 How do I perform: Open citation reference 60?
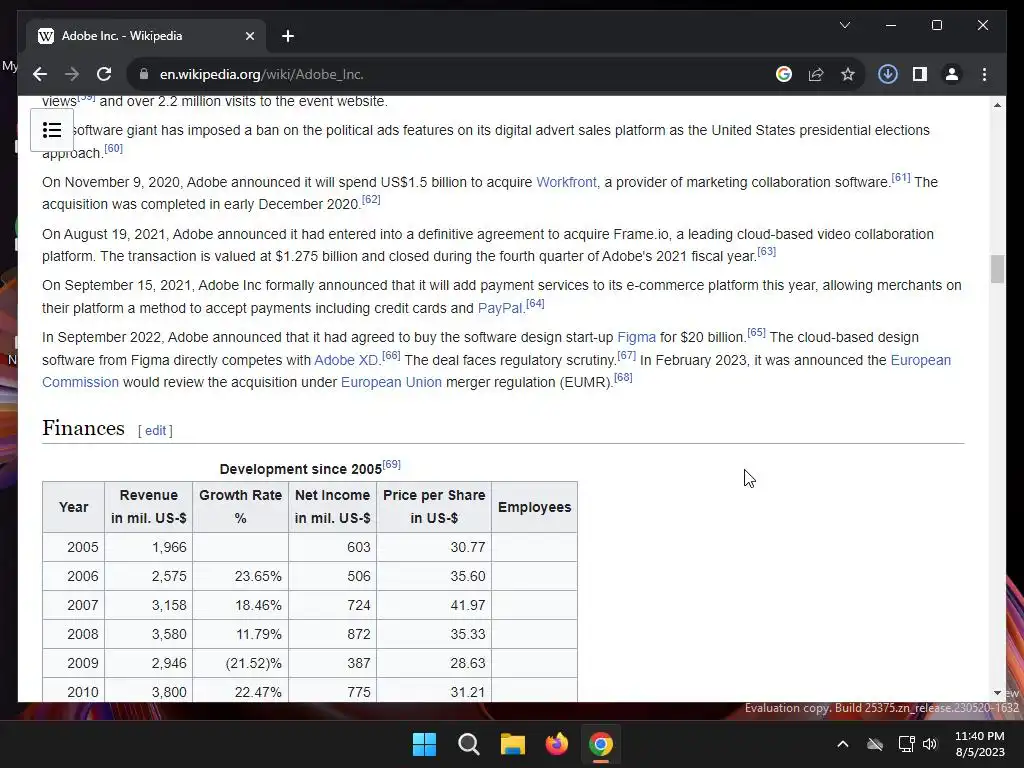[114, 148]
